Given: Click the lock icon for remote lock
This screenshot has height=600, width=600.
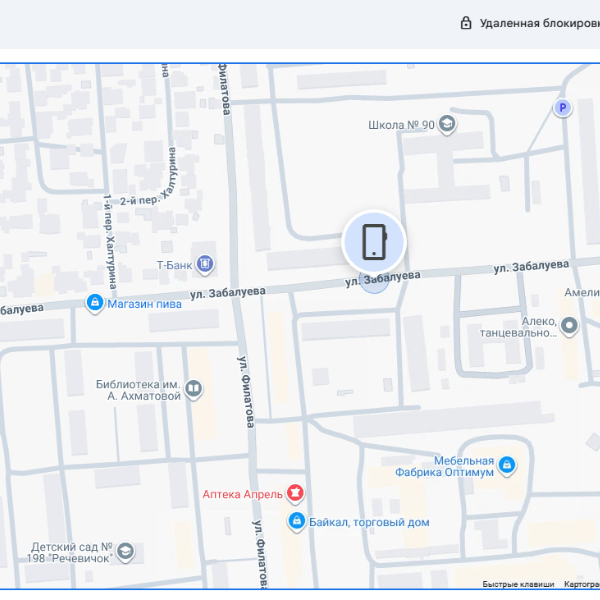Looking at the screenshot, I should (466, 23).
